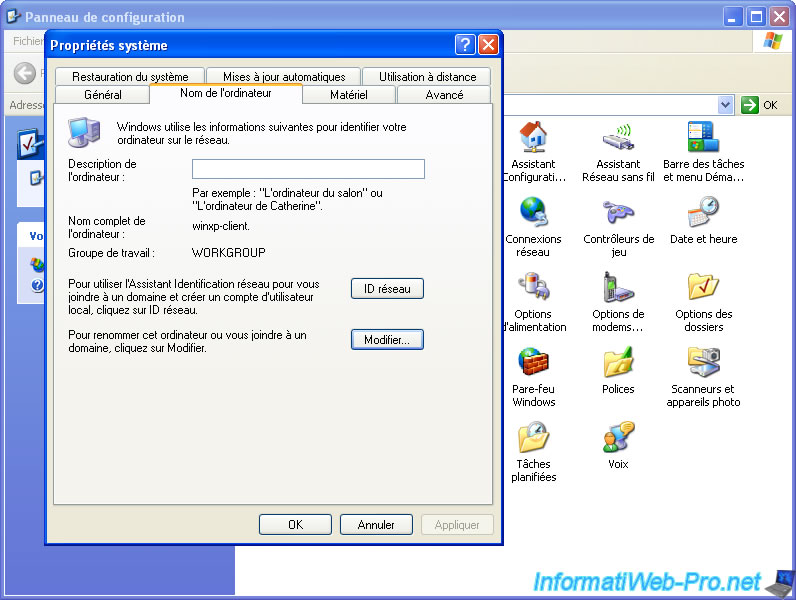Screen dimensions: 796x600
Task: Open Assistant Configuration réseau icon
Action: tap(533, 137)
